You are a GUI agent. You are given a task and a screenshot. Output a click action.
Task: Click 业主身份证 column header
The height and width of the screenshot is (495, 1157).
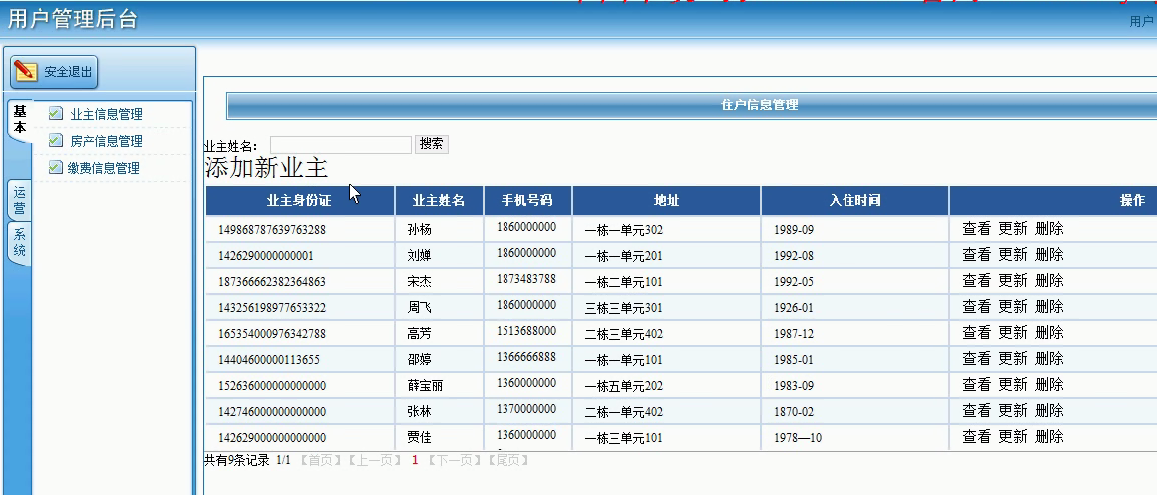[299, 201]
